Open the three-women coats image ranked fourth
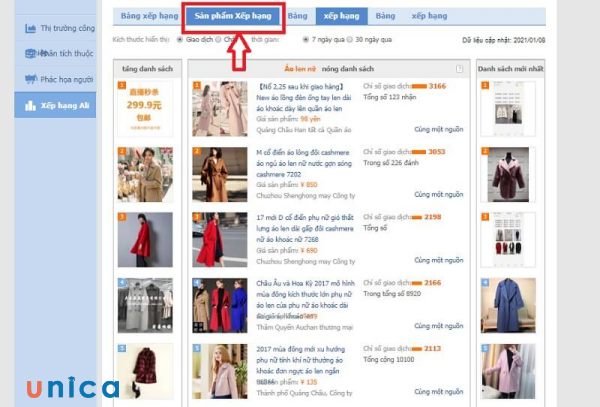Screen dimensions: 600x407 220,306
